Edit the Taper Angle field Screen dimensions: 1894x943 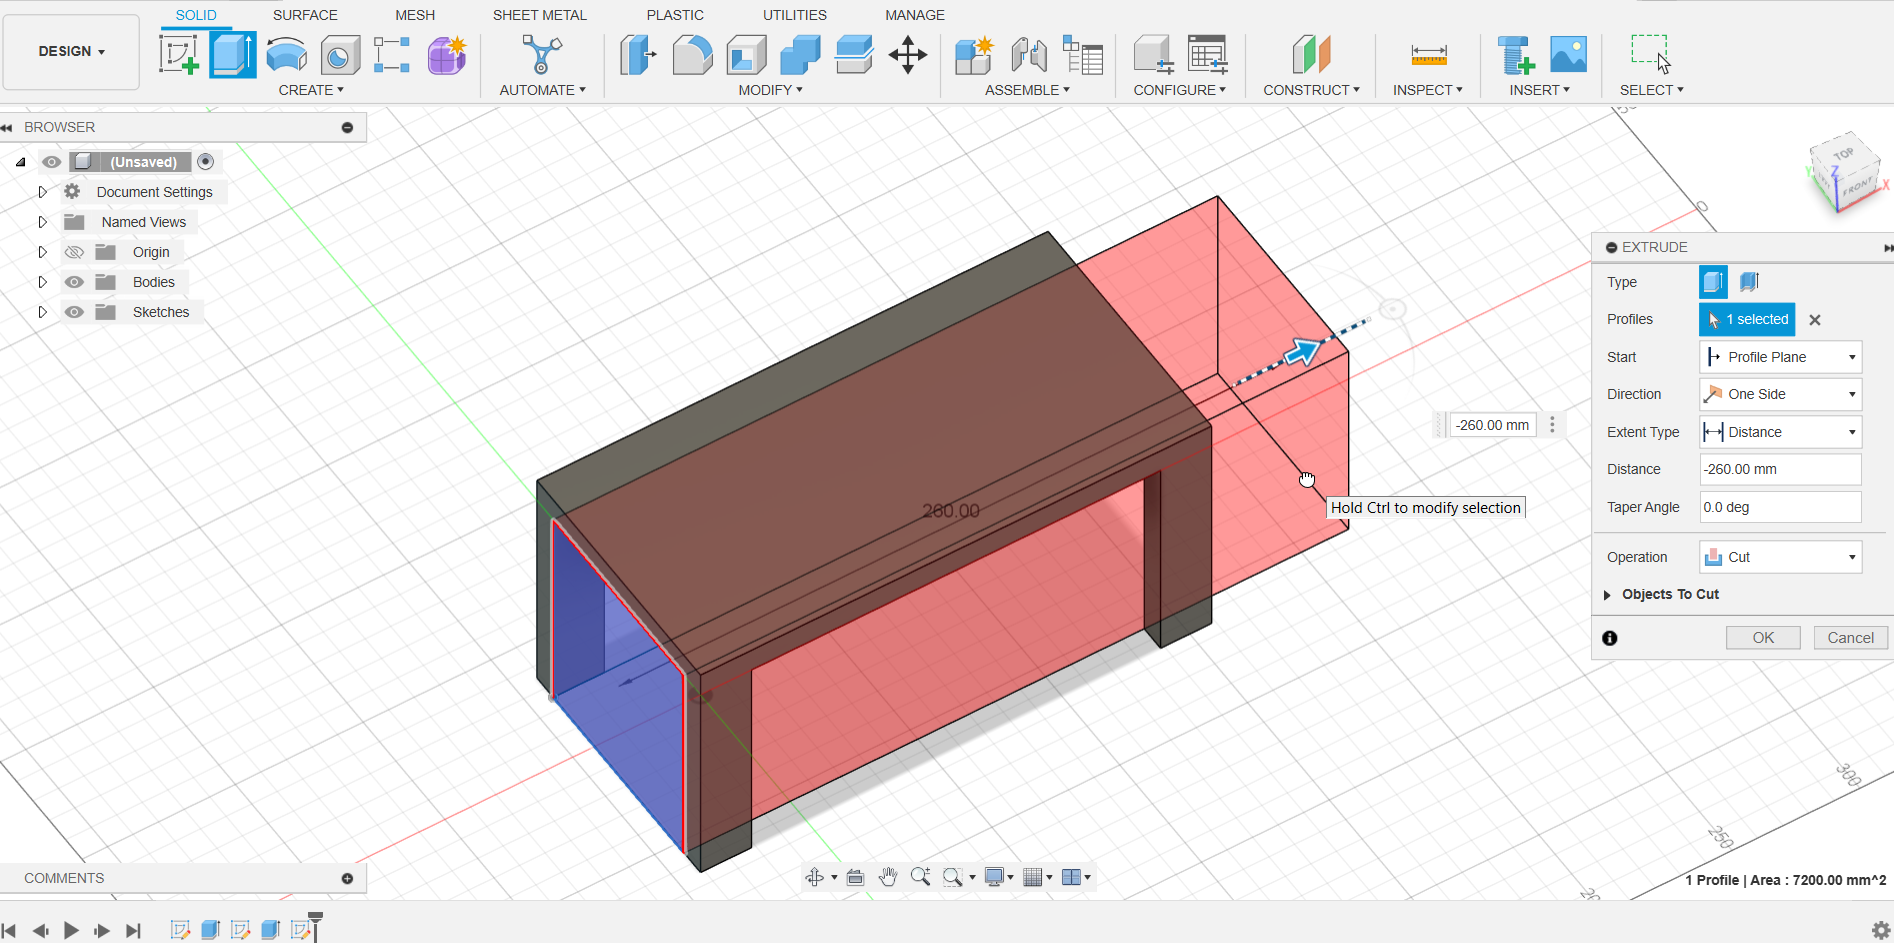point(1780,507)
